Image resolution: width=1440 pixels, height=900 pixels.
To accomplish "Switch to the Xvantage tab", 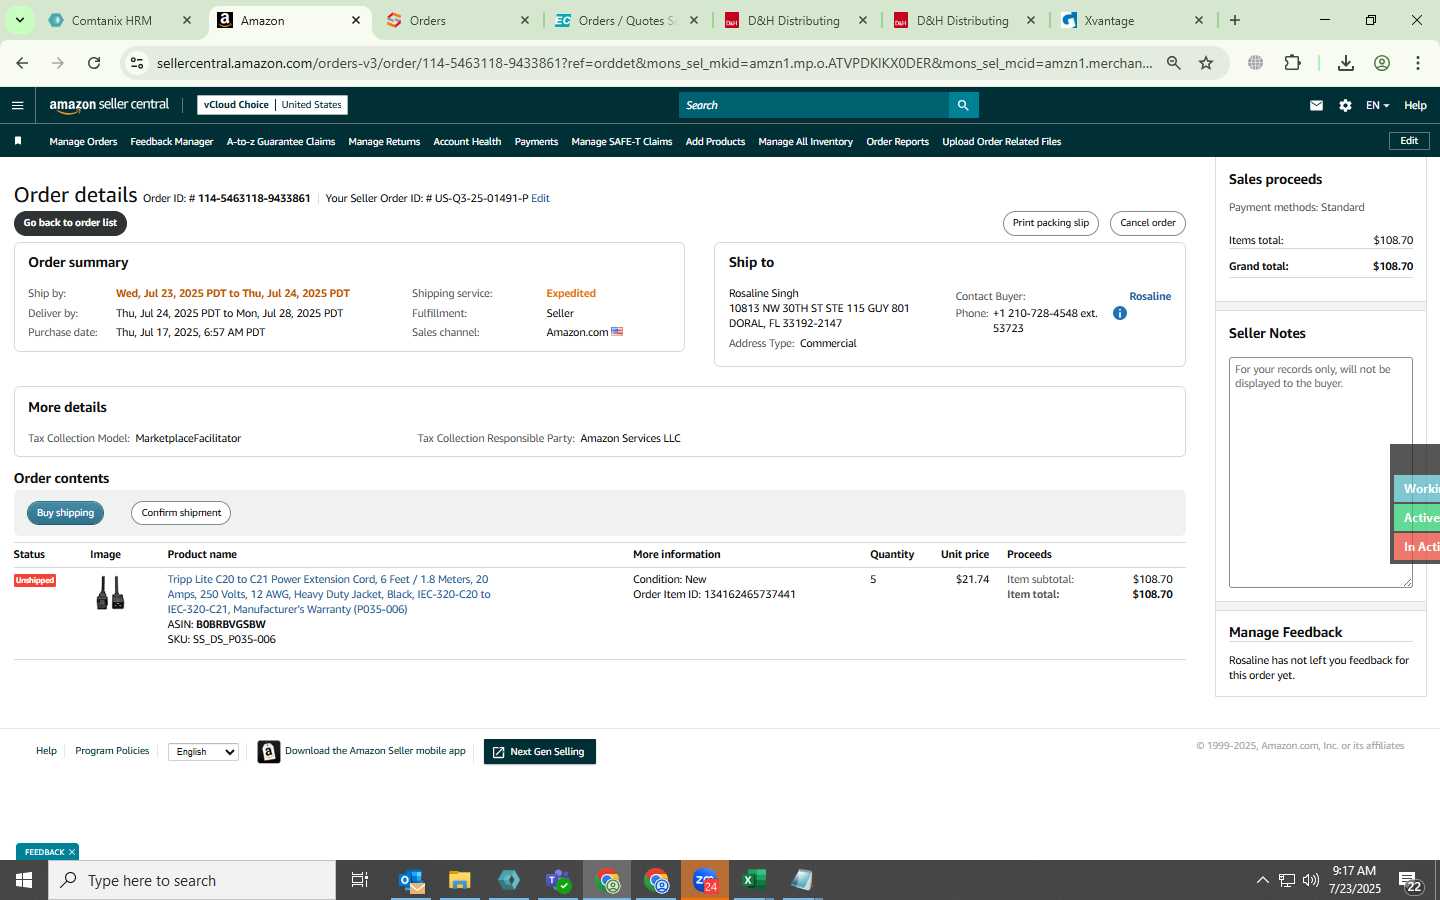I will pos(1134,20).
